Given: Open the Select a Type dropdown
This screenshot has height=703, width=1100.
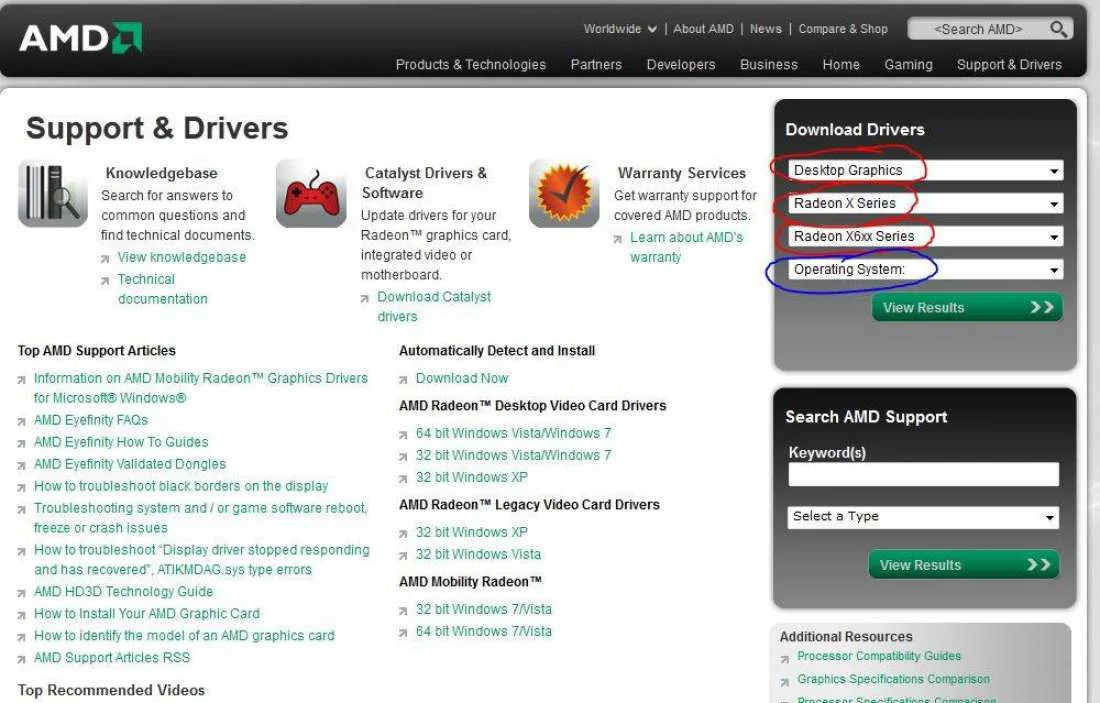Looking at the screenshot, I should 923,517.
